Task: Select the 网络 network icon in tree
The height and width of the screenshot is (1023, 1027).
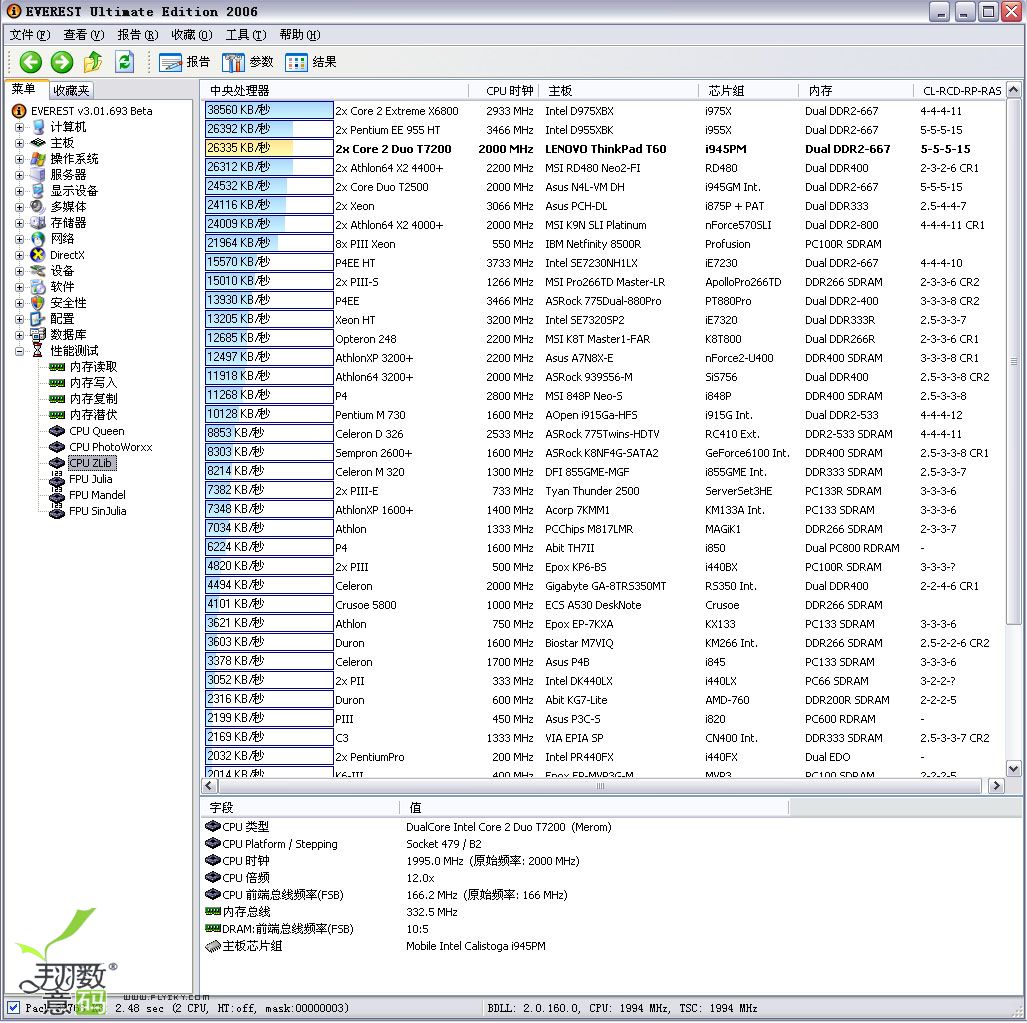Action: [38, 239]
